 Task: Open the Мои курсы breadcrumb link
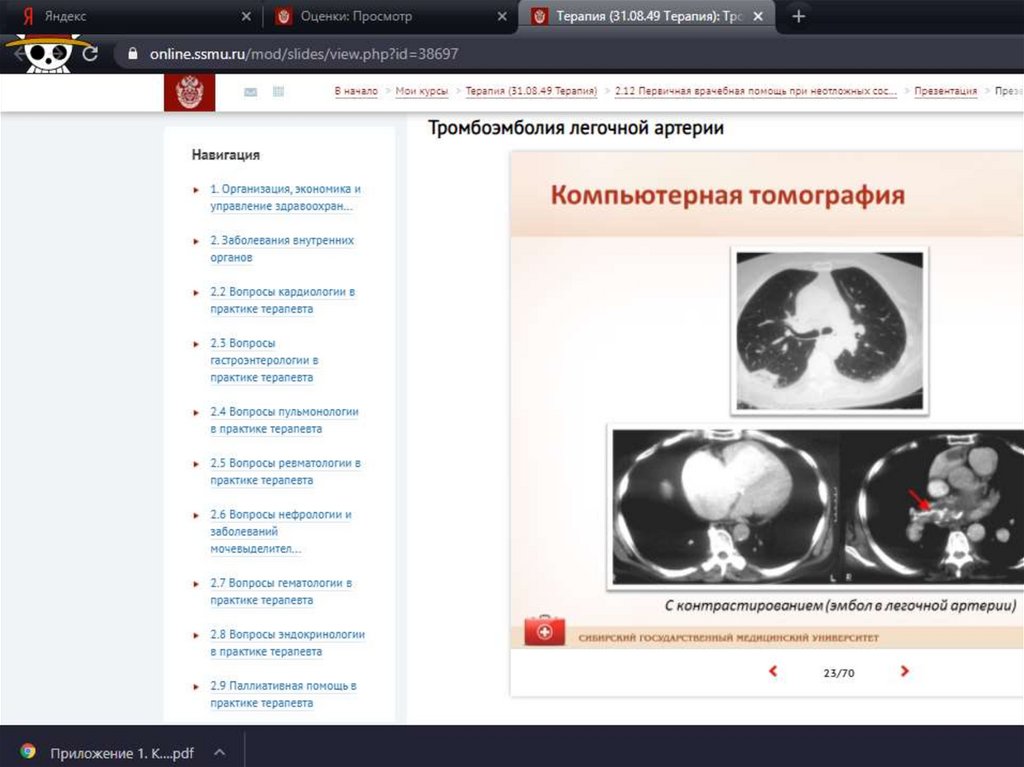point(421,91)
